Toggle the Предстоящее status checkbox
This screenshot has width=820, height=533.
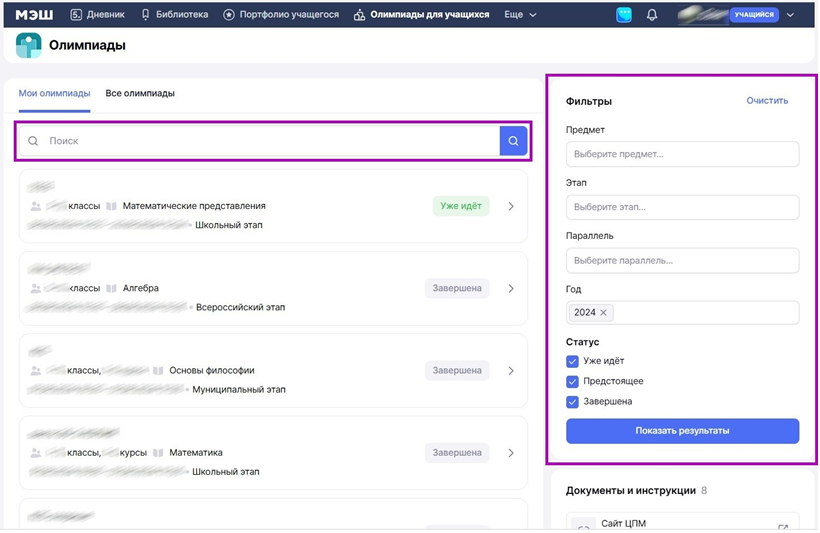click(x=572, y=381)
